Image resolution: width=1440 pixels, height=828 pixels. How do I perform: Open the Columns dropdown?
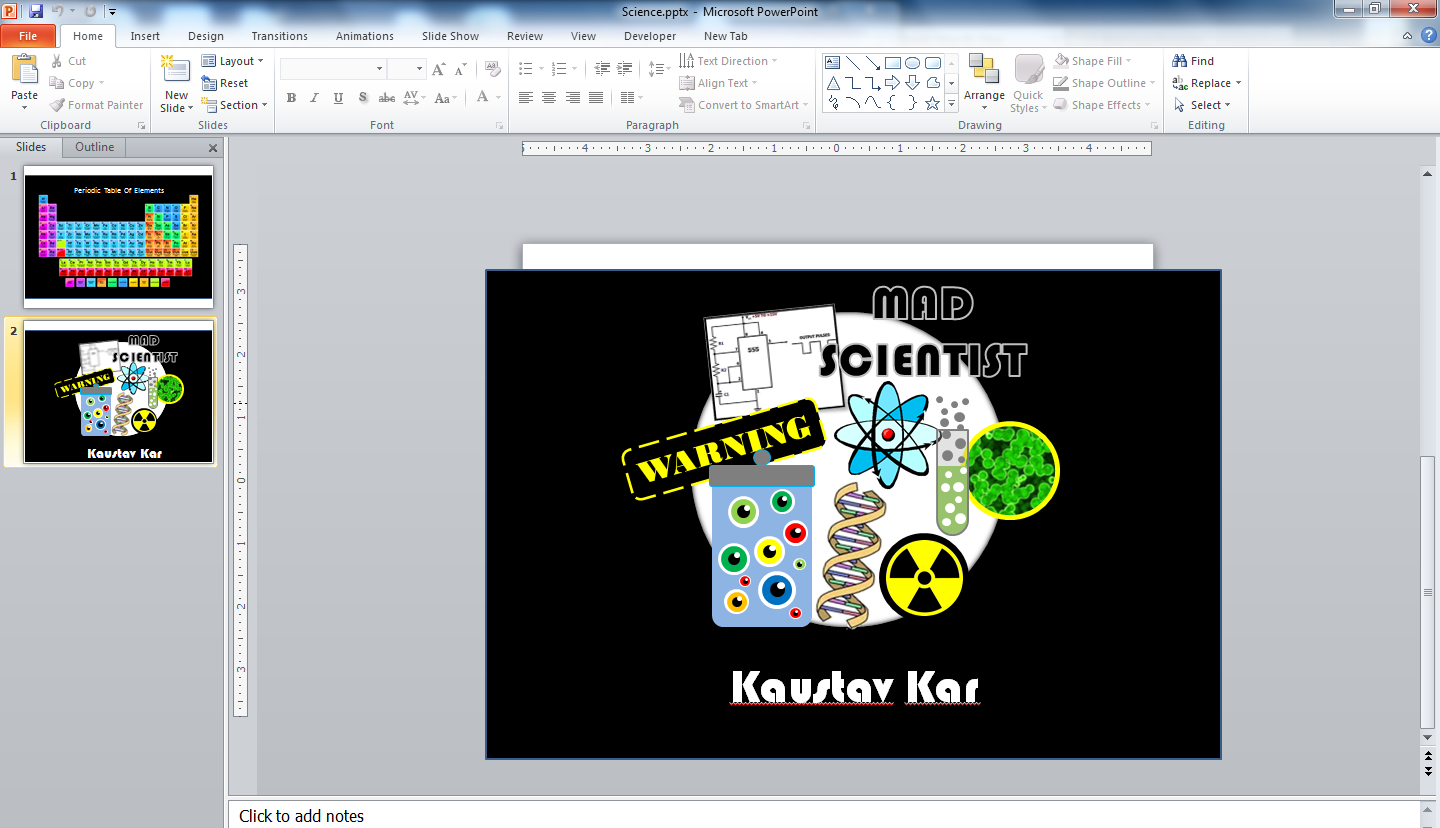tap(631, 98)
